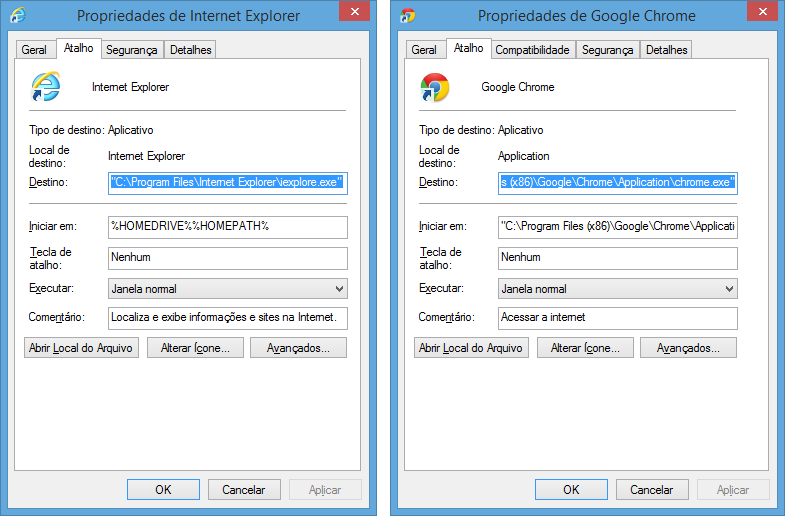This screenshot has height=518, width=785.
Task: Click Tecla de atalho field in Internet Explorer window
Action: 228,258
